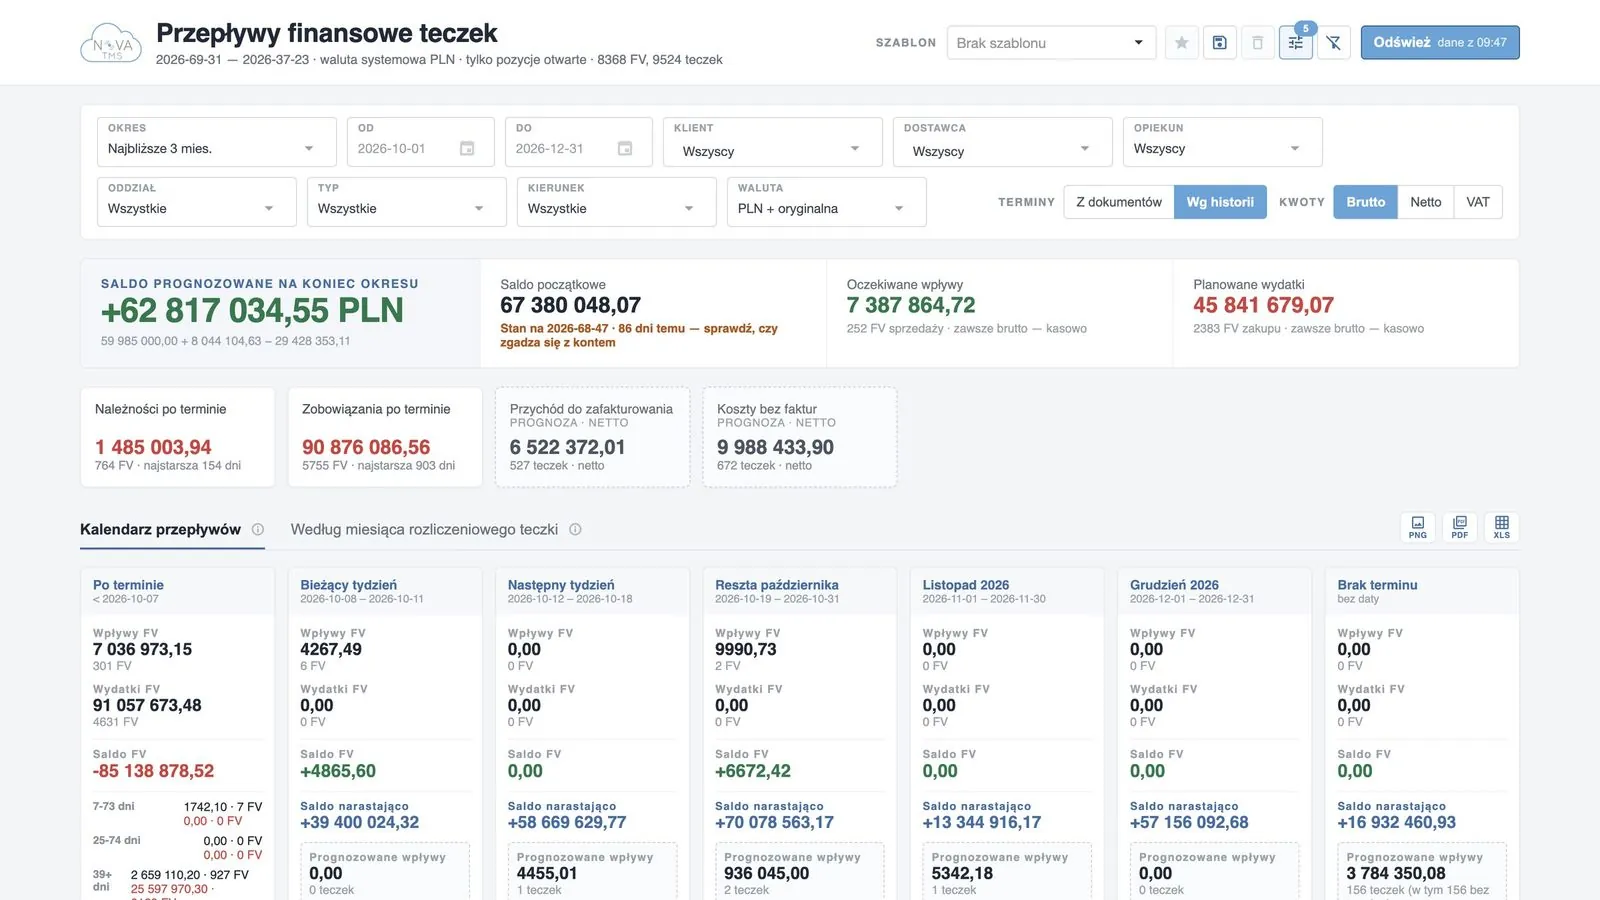This screenshot has width=1600, height=900.
Task: Open the Klient dropdown
Action: pos(772,142)
